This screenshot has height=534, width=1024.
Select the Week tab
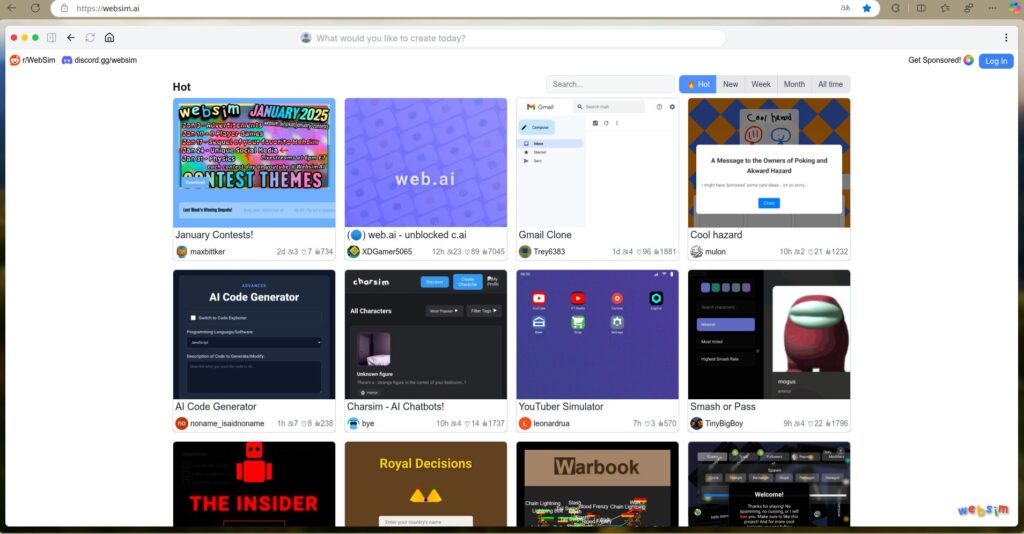[761, 84]
